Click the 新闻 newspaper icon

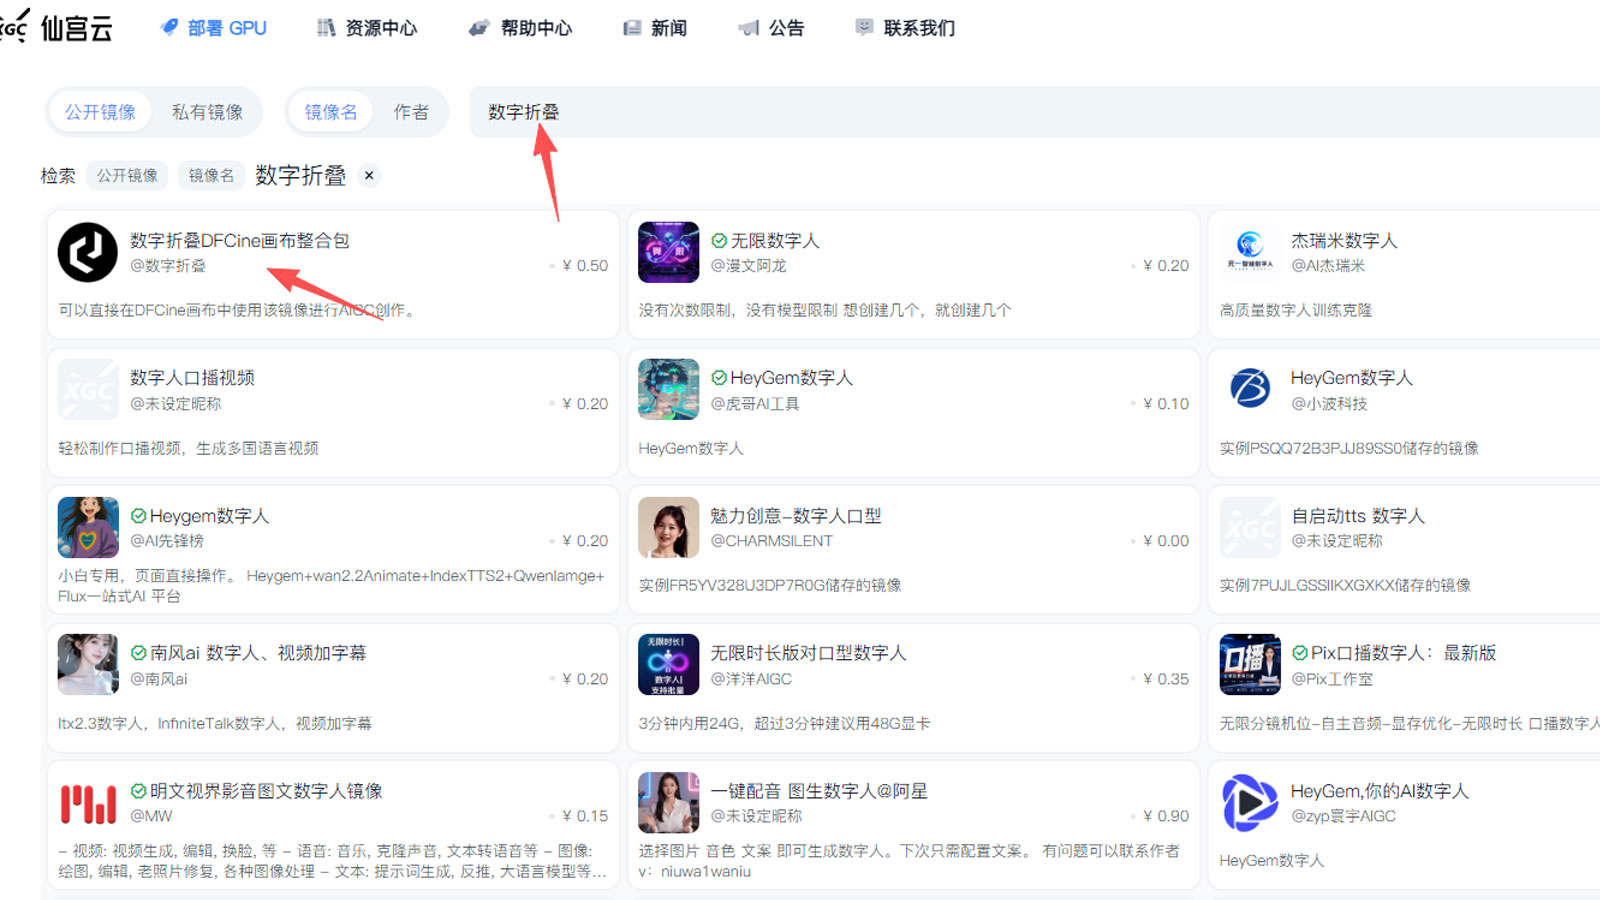pos(632,28)
